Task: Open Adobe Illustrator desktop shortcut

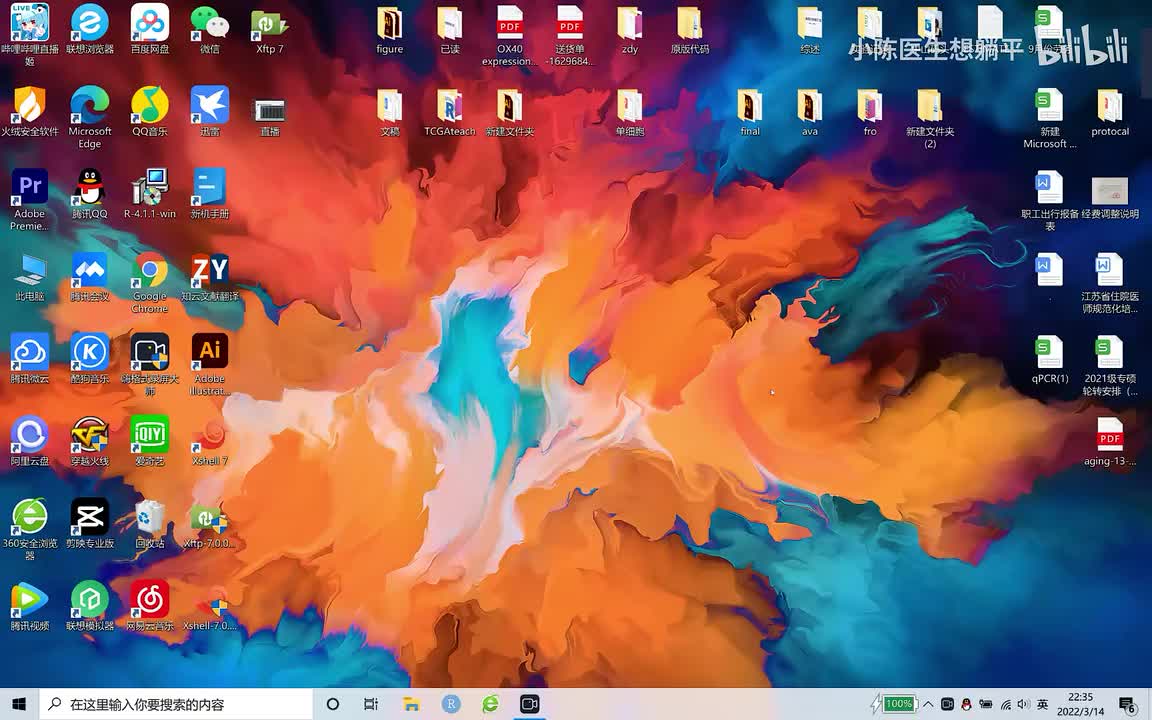Action: coord(209,364)
